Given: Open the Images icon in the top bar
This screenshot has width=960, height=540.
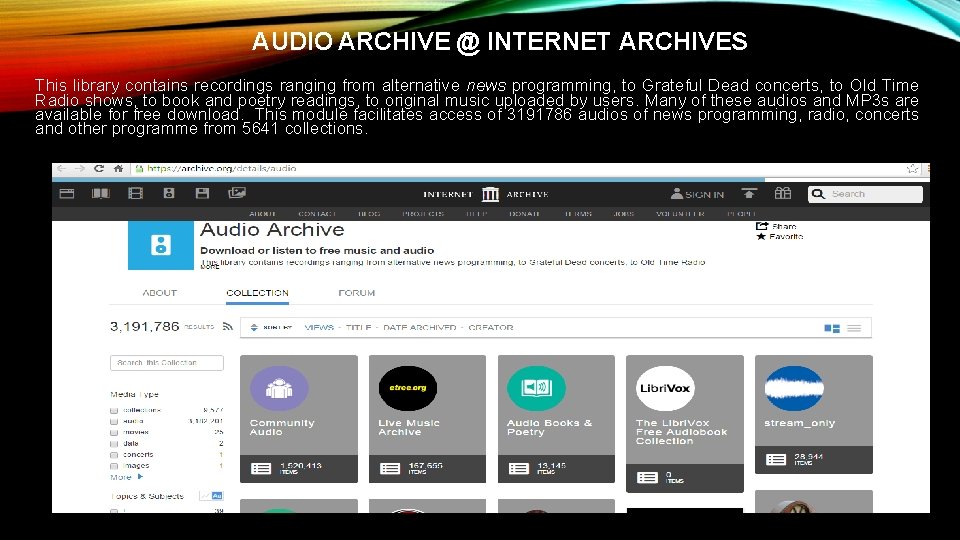Looking at the screenshot, I should pos(237,193).
